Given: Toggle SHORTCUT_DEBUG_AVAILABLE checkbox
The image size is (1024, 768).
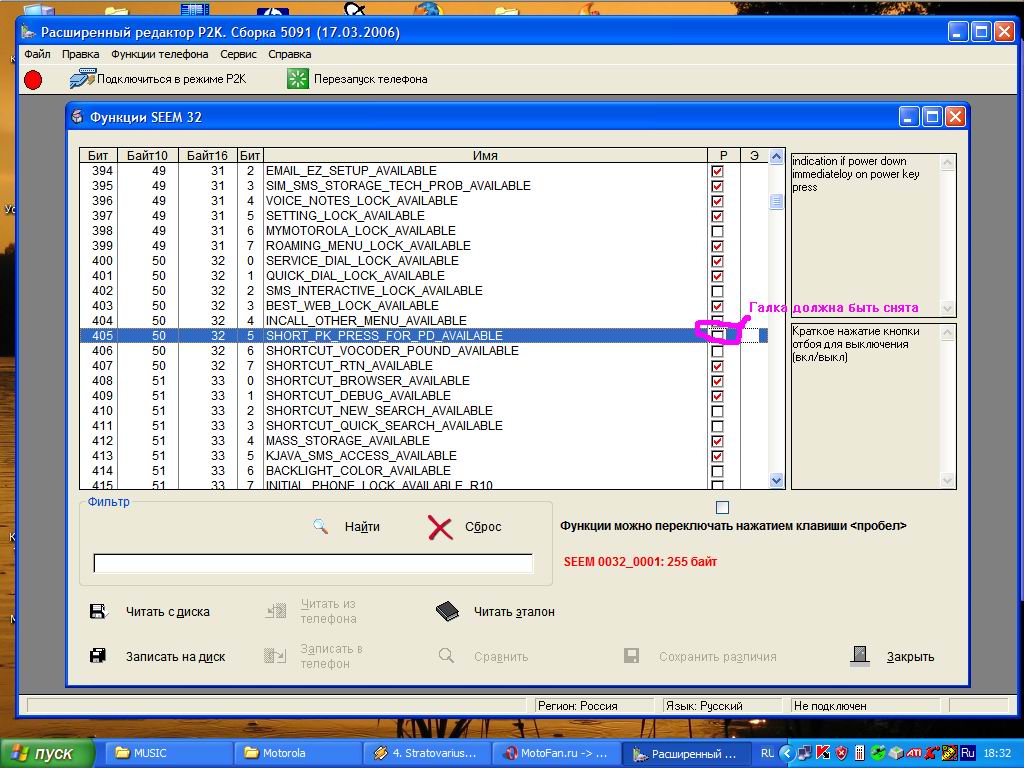Looking at the screenshot, I should click(717, 396).
